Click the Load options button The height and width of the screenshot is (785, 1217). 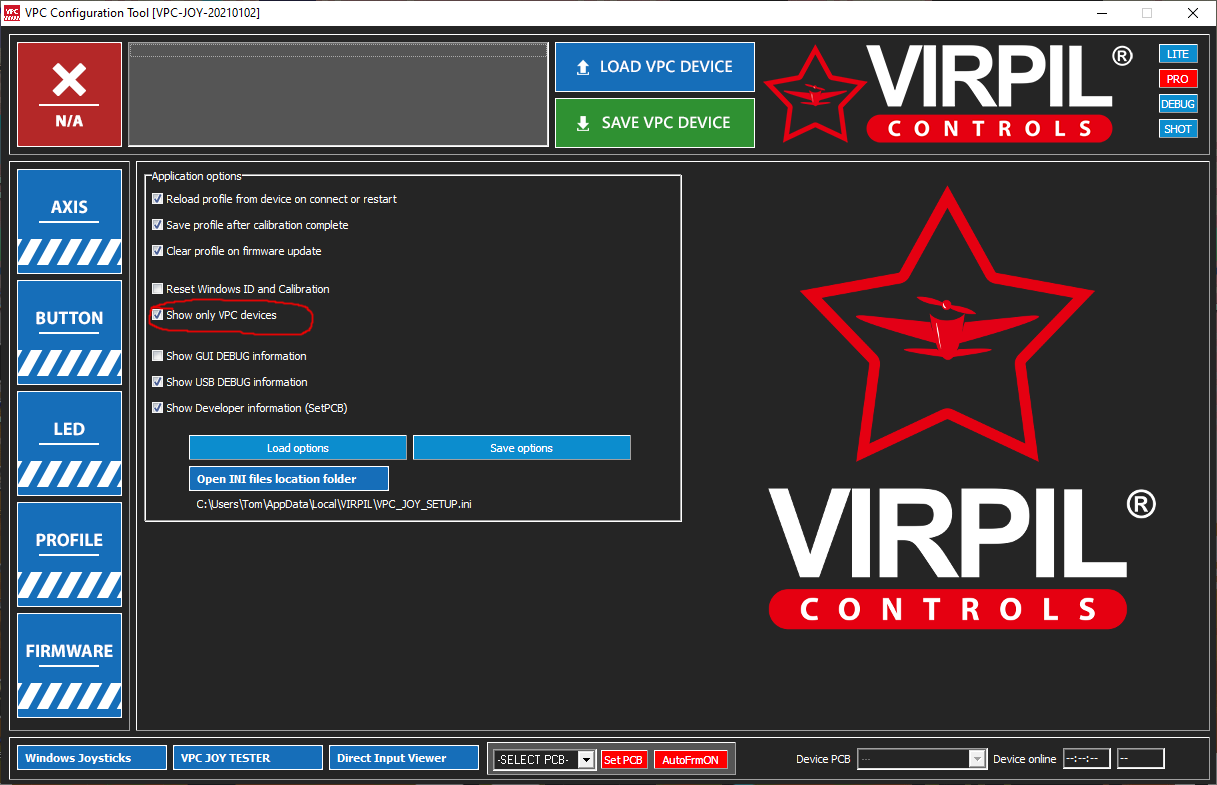298,448
